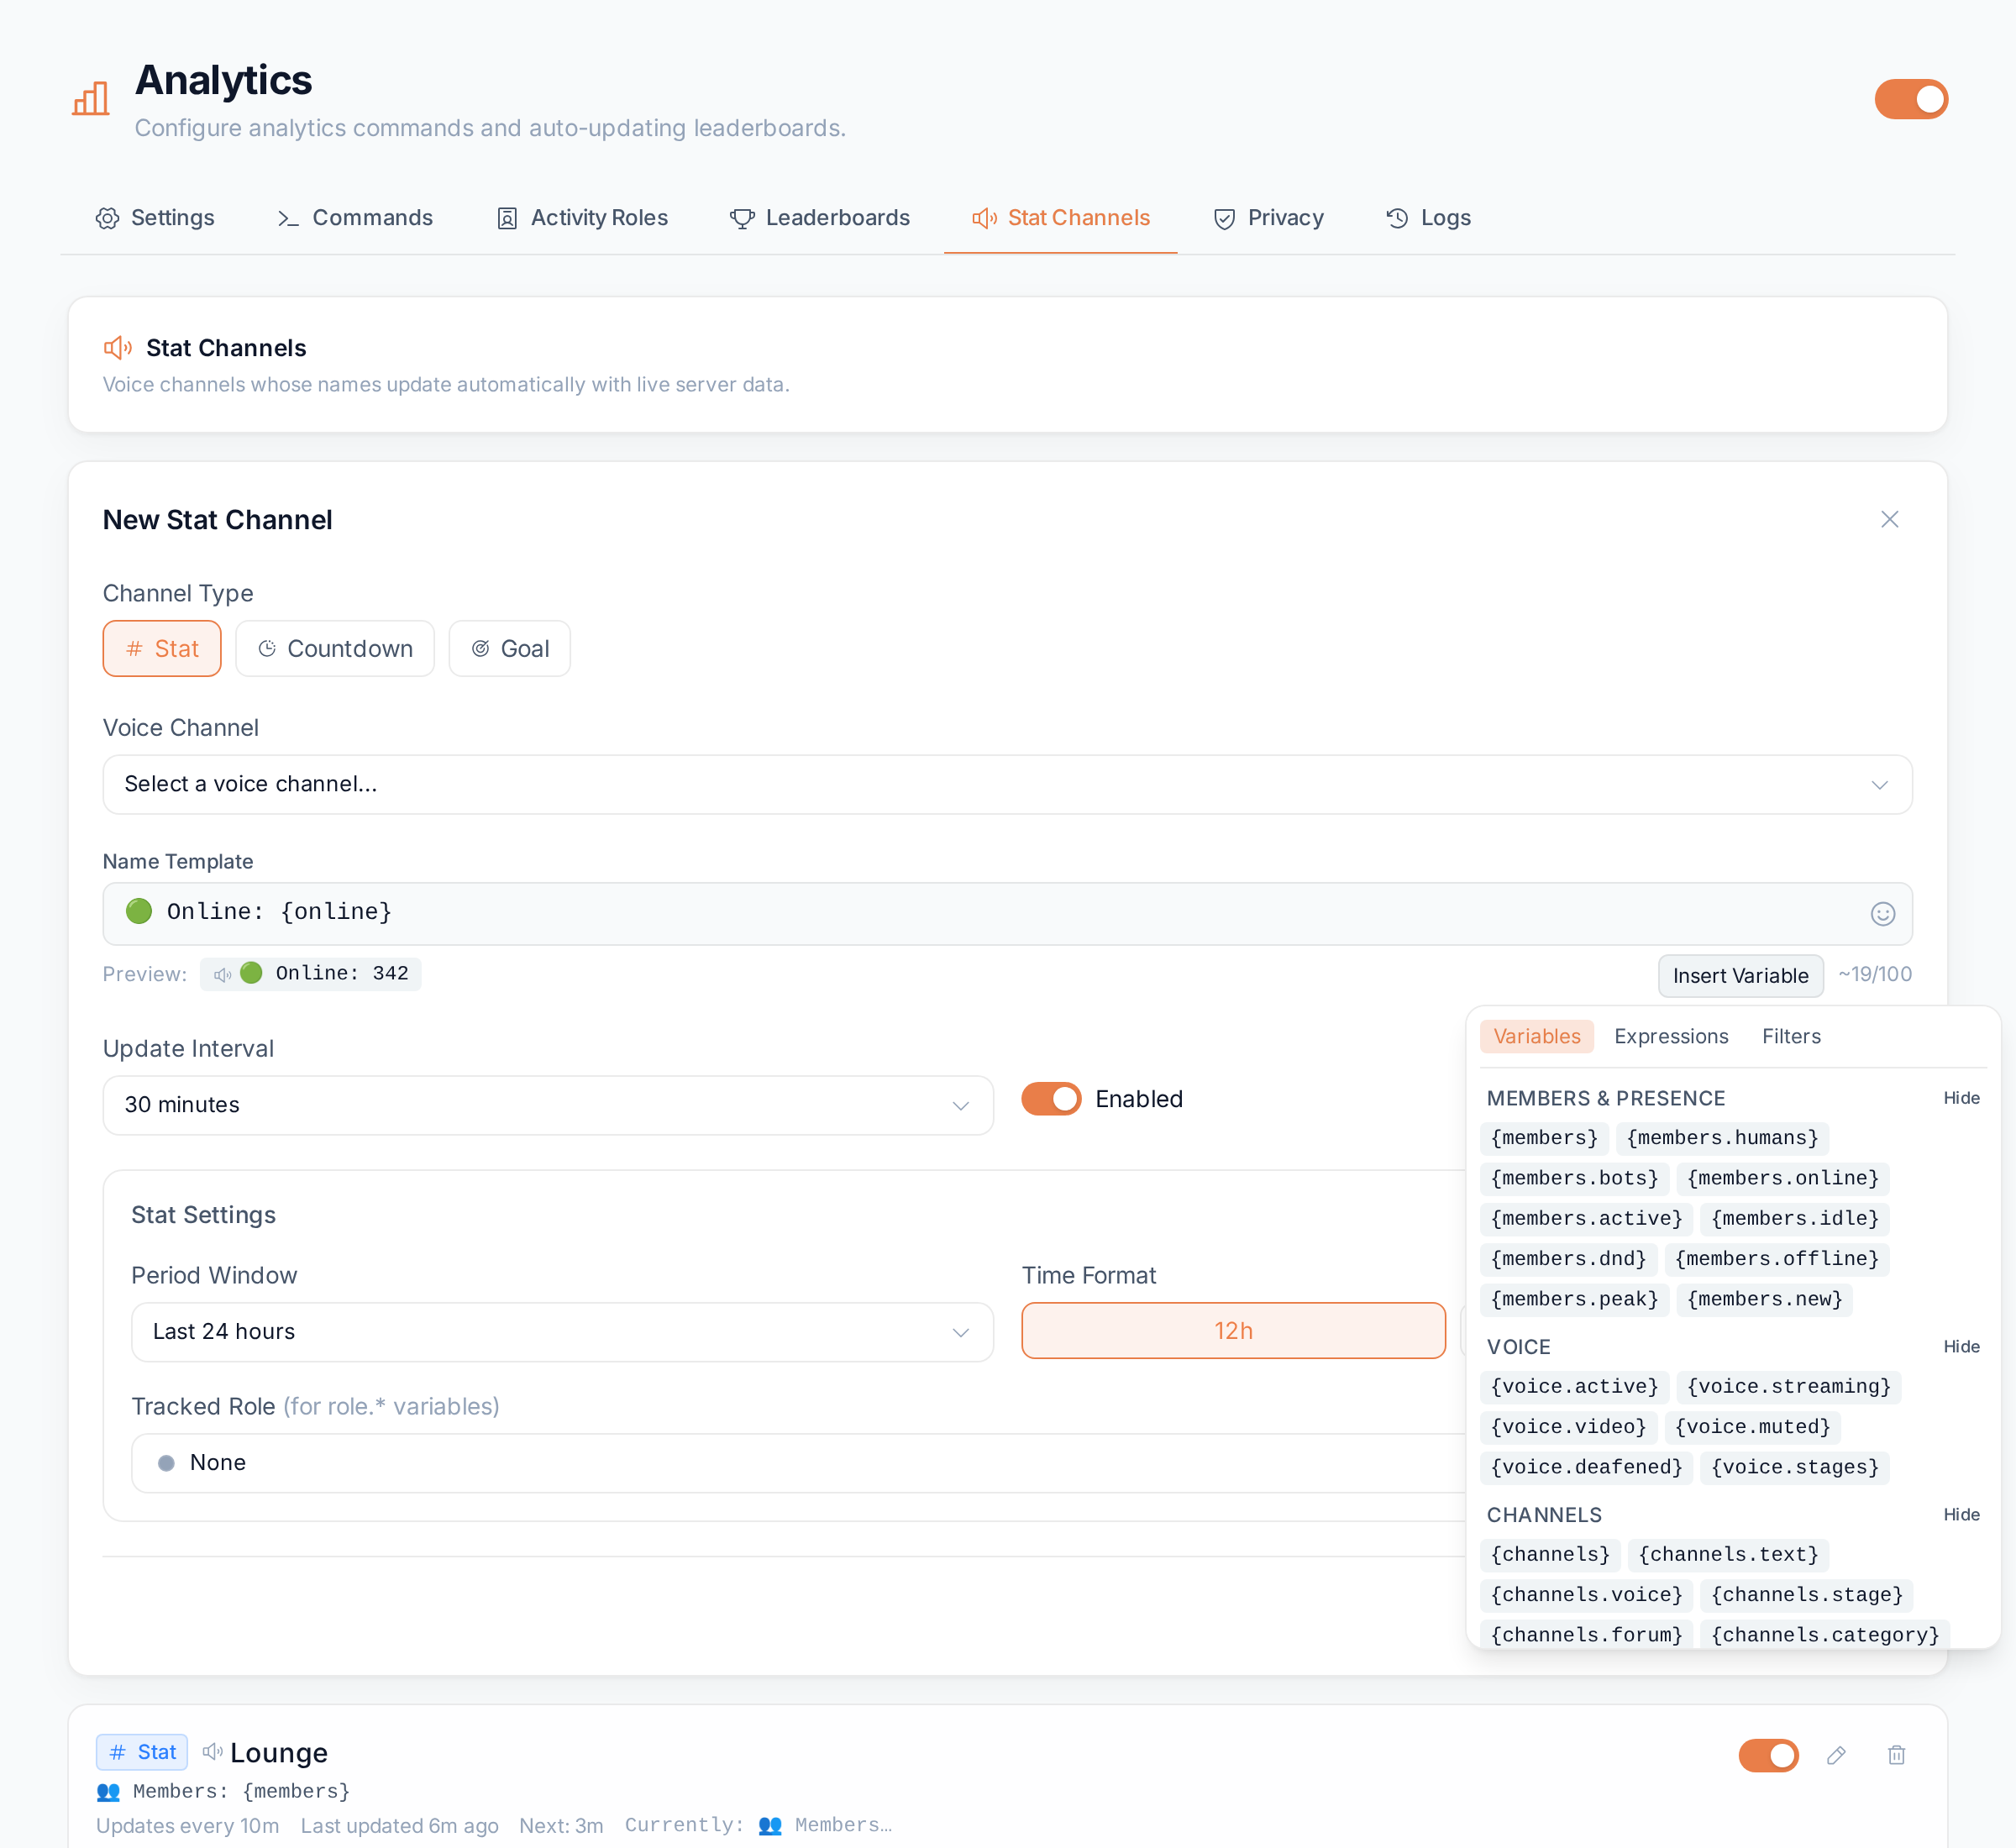Hide the Members & Presence variable group
This screenshot has width=2016, height=1848.
[x=1961, y=1098]
